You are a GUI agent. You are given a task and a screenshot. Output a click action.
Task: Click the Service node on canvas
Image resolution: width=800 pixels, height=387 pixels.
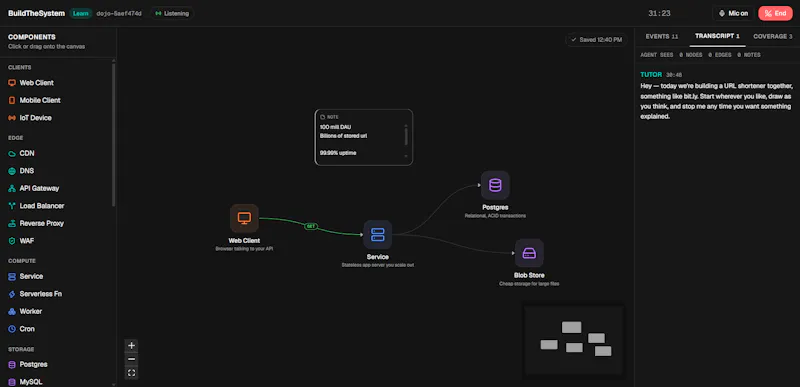[378, 235]
